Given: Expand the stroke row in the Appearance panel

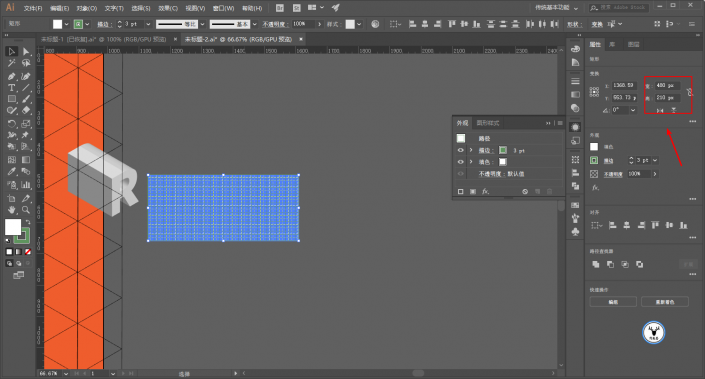Looking at the screenshot, I should pyautogui.click(x=471, y=150).
